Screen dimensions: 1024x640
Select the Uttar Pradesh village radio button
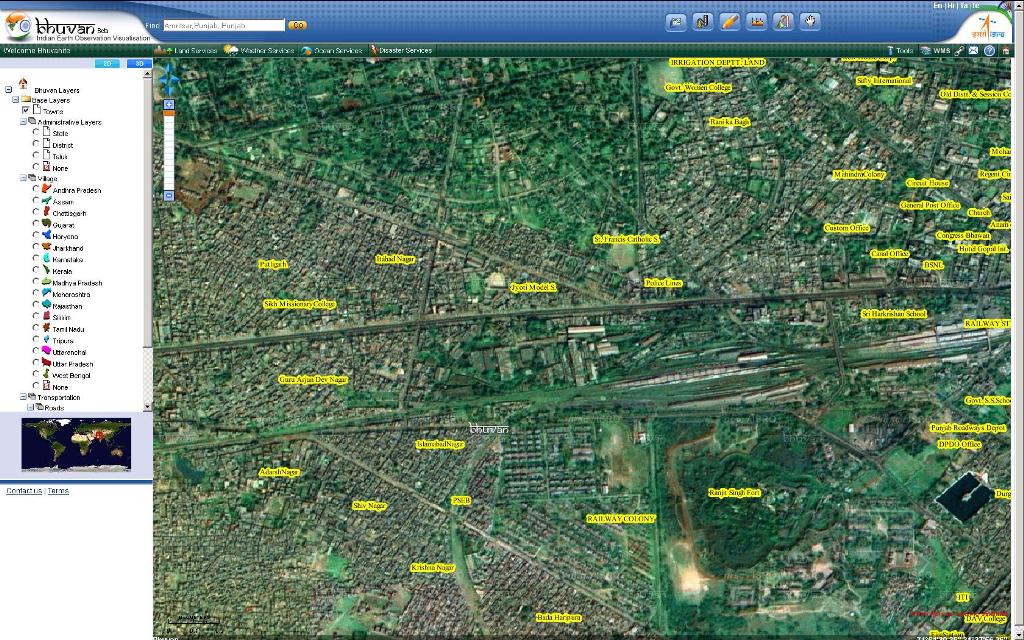(x=36, y=363)
